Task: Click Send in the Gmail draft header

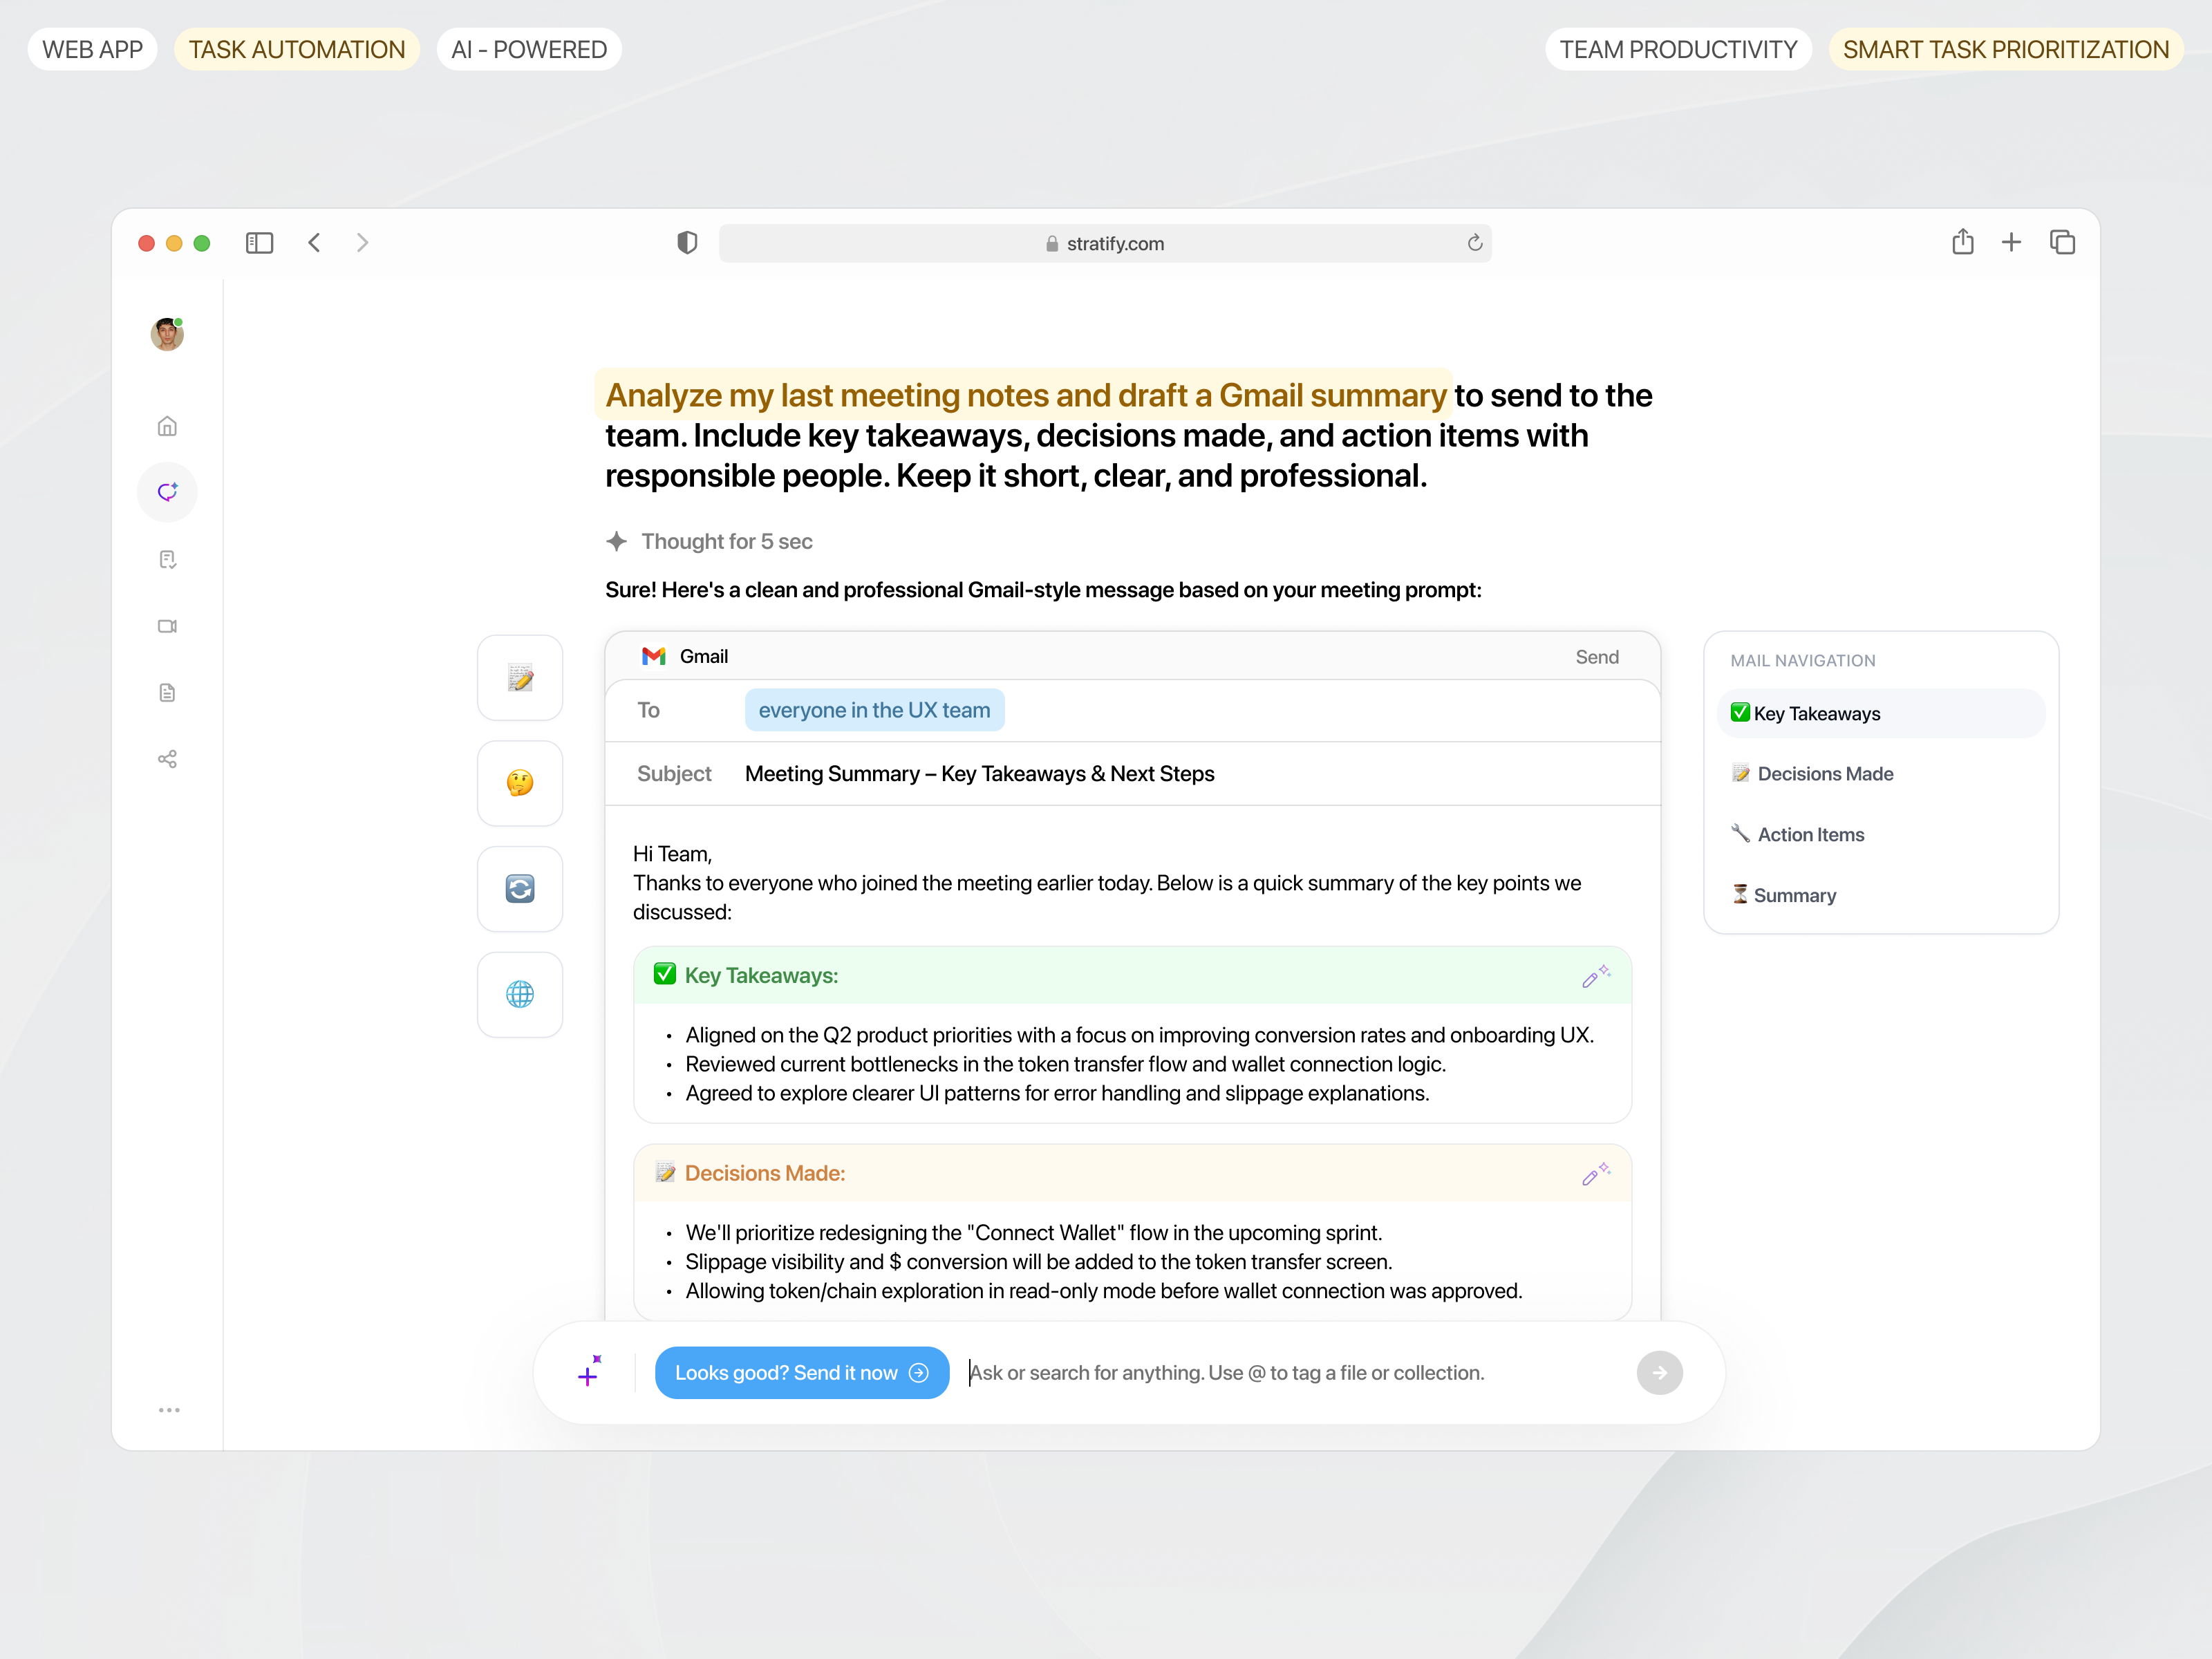Action: [1597, 657]
